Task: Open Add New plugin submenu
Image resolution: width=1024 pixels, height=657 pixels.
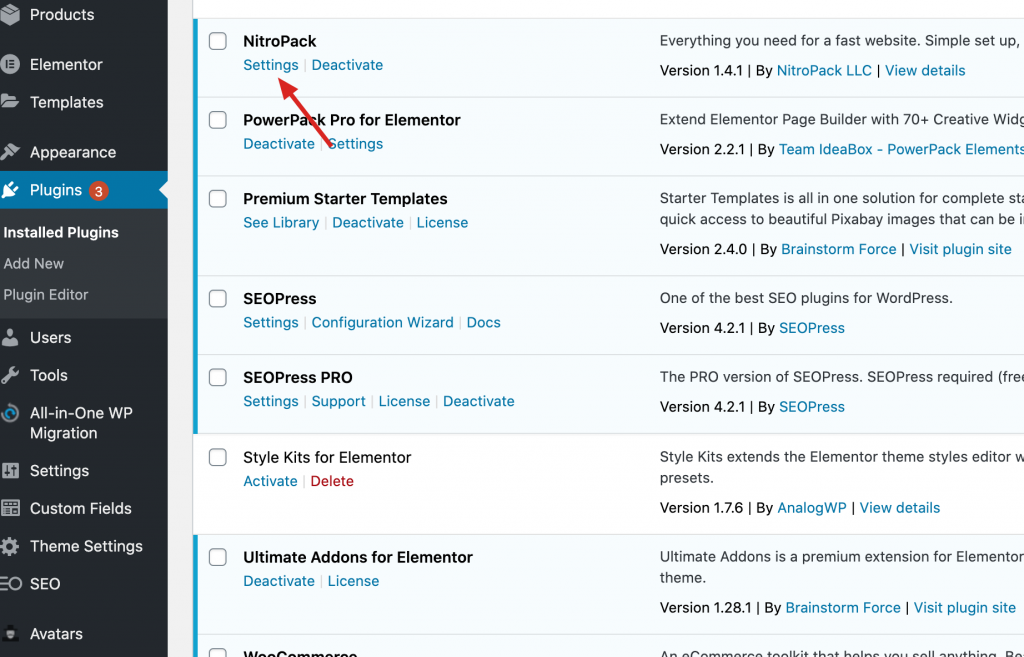Action: coord(34,263)
